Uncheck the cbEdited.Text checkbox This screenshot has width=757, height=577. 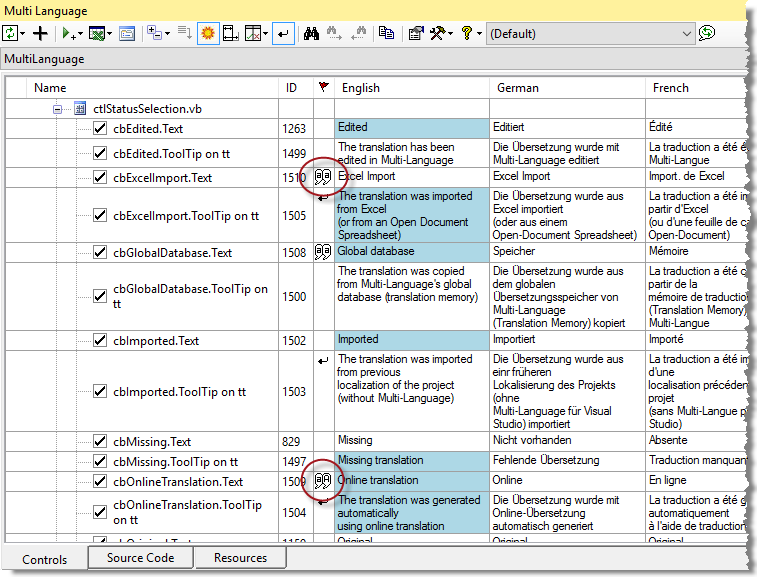click(100, 128)
